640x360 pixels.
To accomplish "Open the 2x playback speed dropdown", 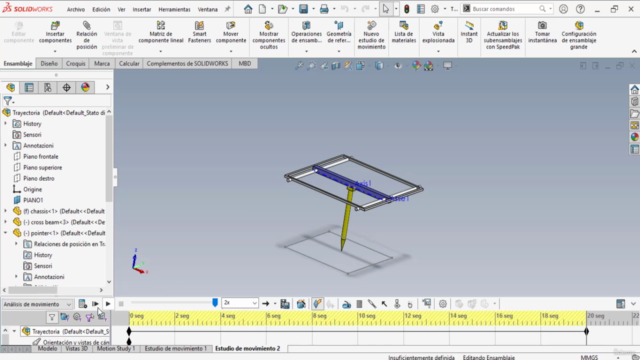I will tap(240, 303).
